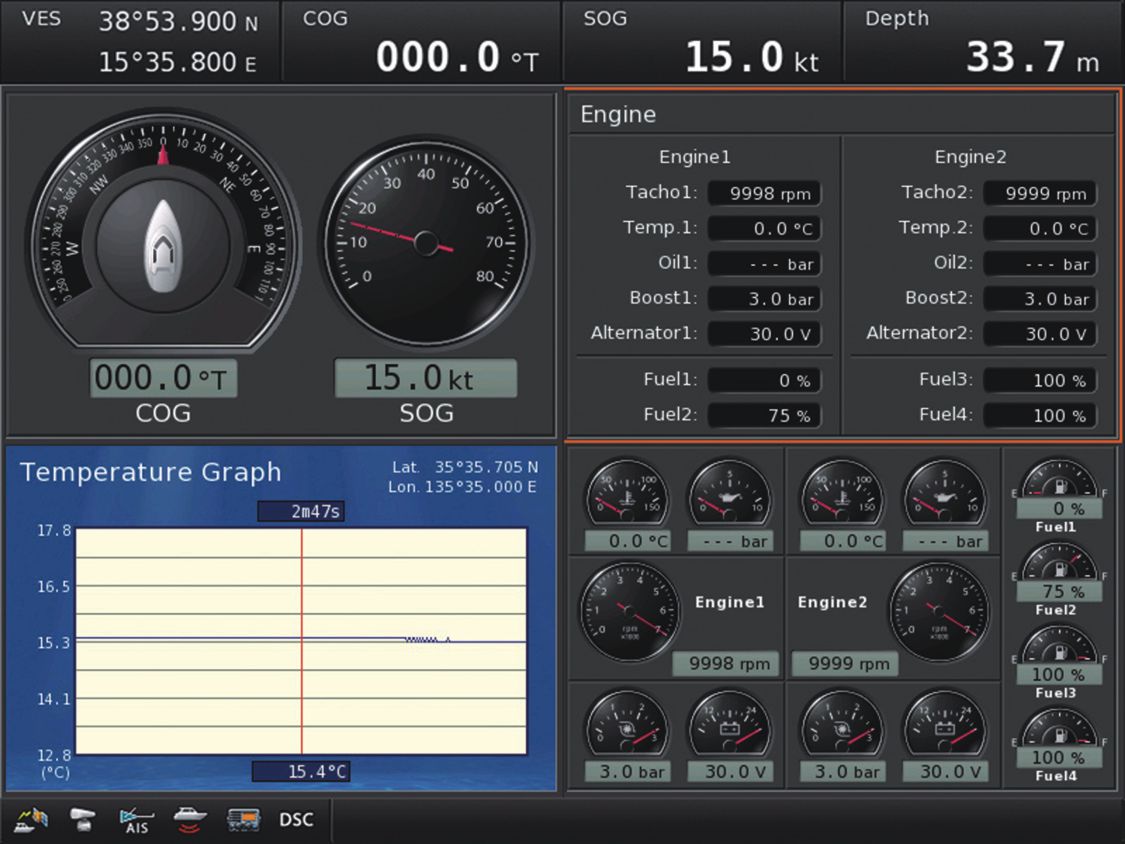Viewport: 1125px width, 844px height.
Task: Open the DSC status item
Action: point(296,820)
